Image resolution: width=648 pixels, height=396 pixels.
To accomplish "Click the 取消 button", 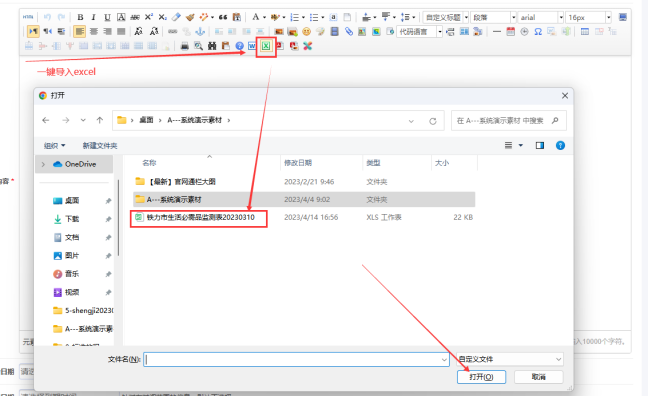I will 538,377.
